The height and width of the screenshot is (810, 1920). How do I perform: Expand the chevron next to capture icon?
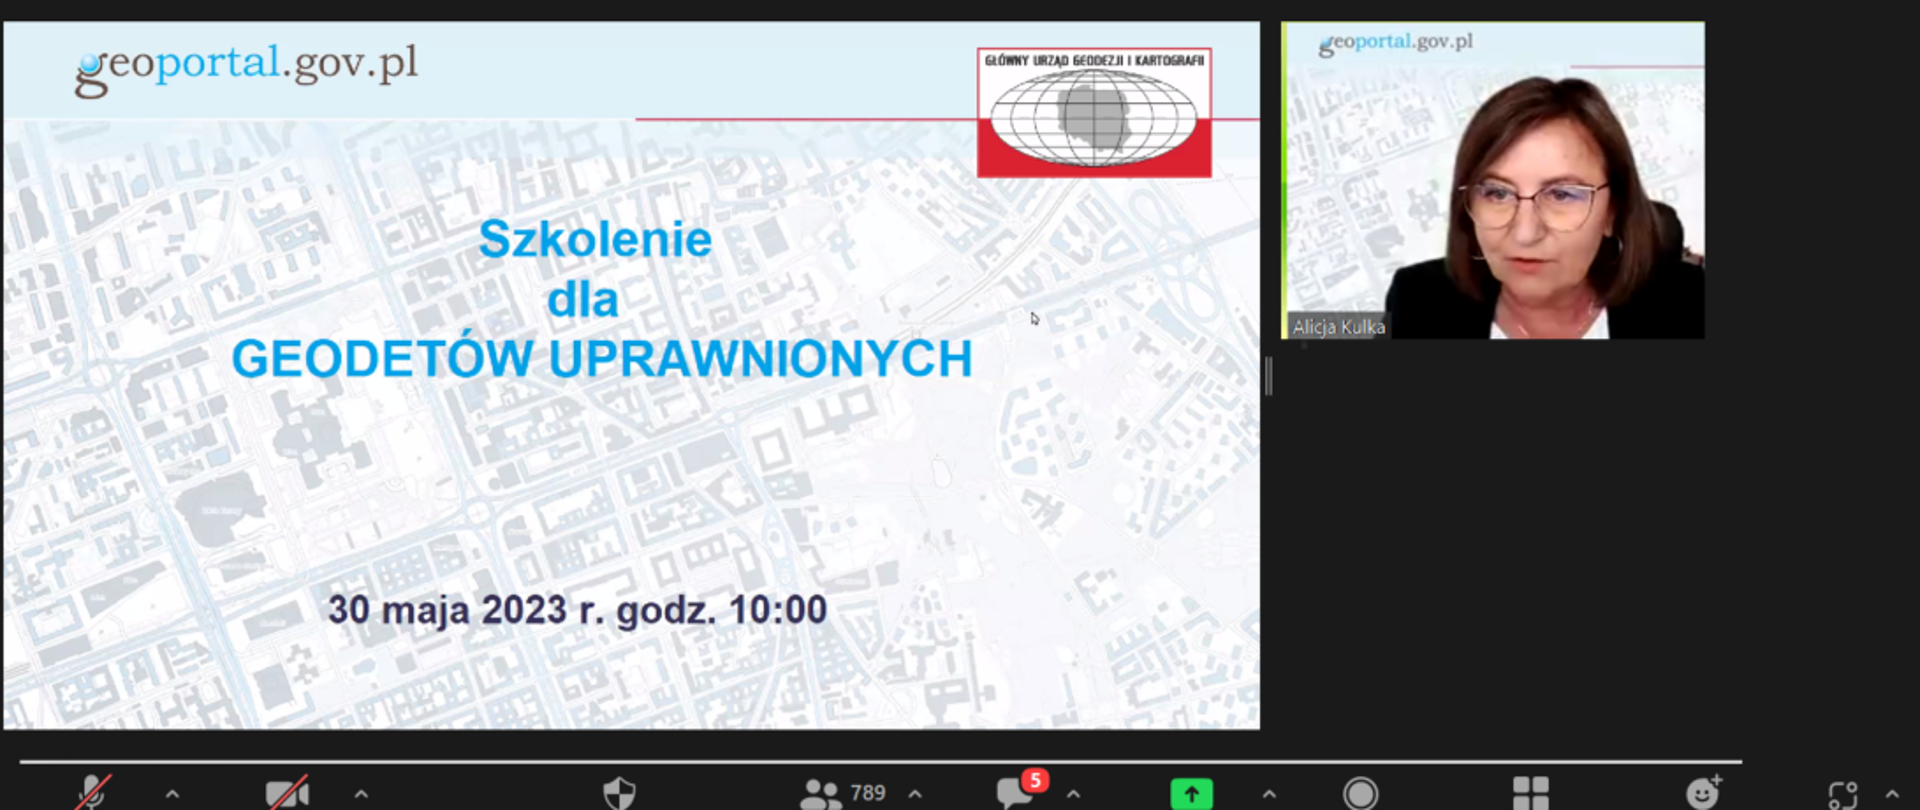click(1892, 795)
